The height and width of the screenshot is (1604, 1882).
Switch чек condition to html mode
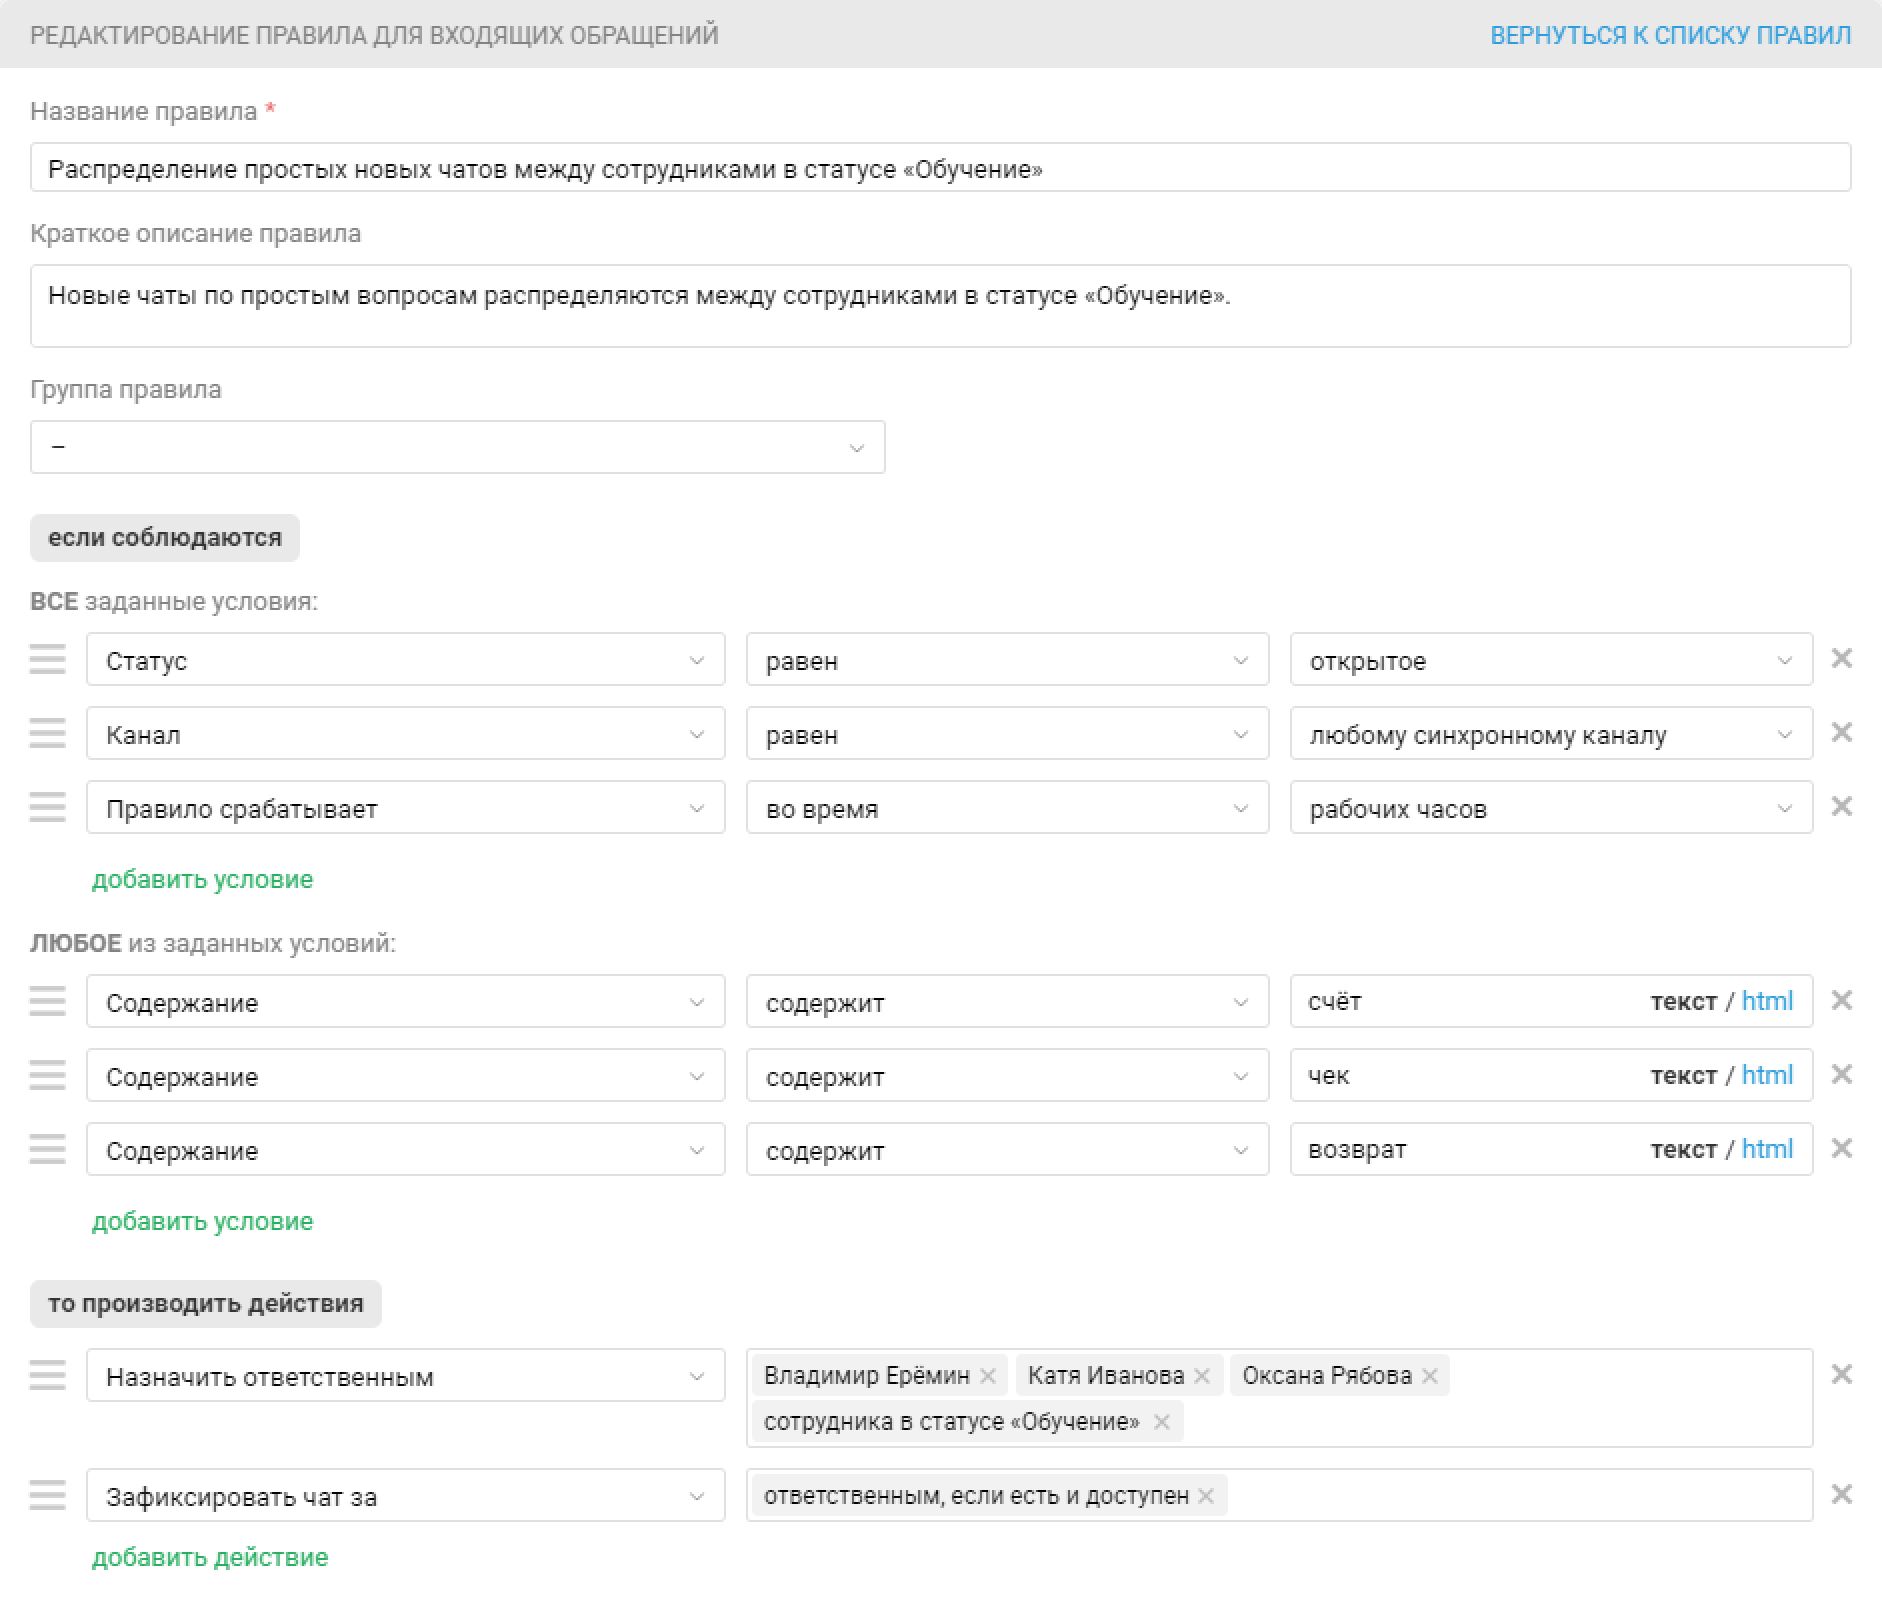point(1767,1075)
